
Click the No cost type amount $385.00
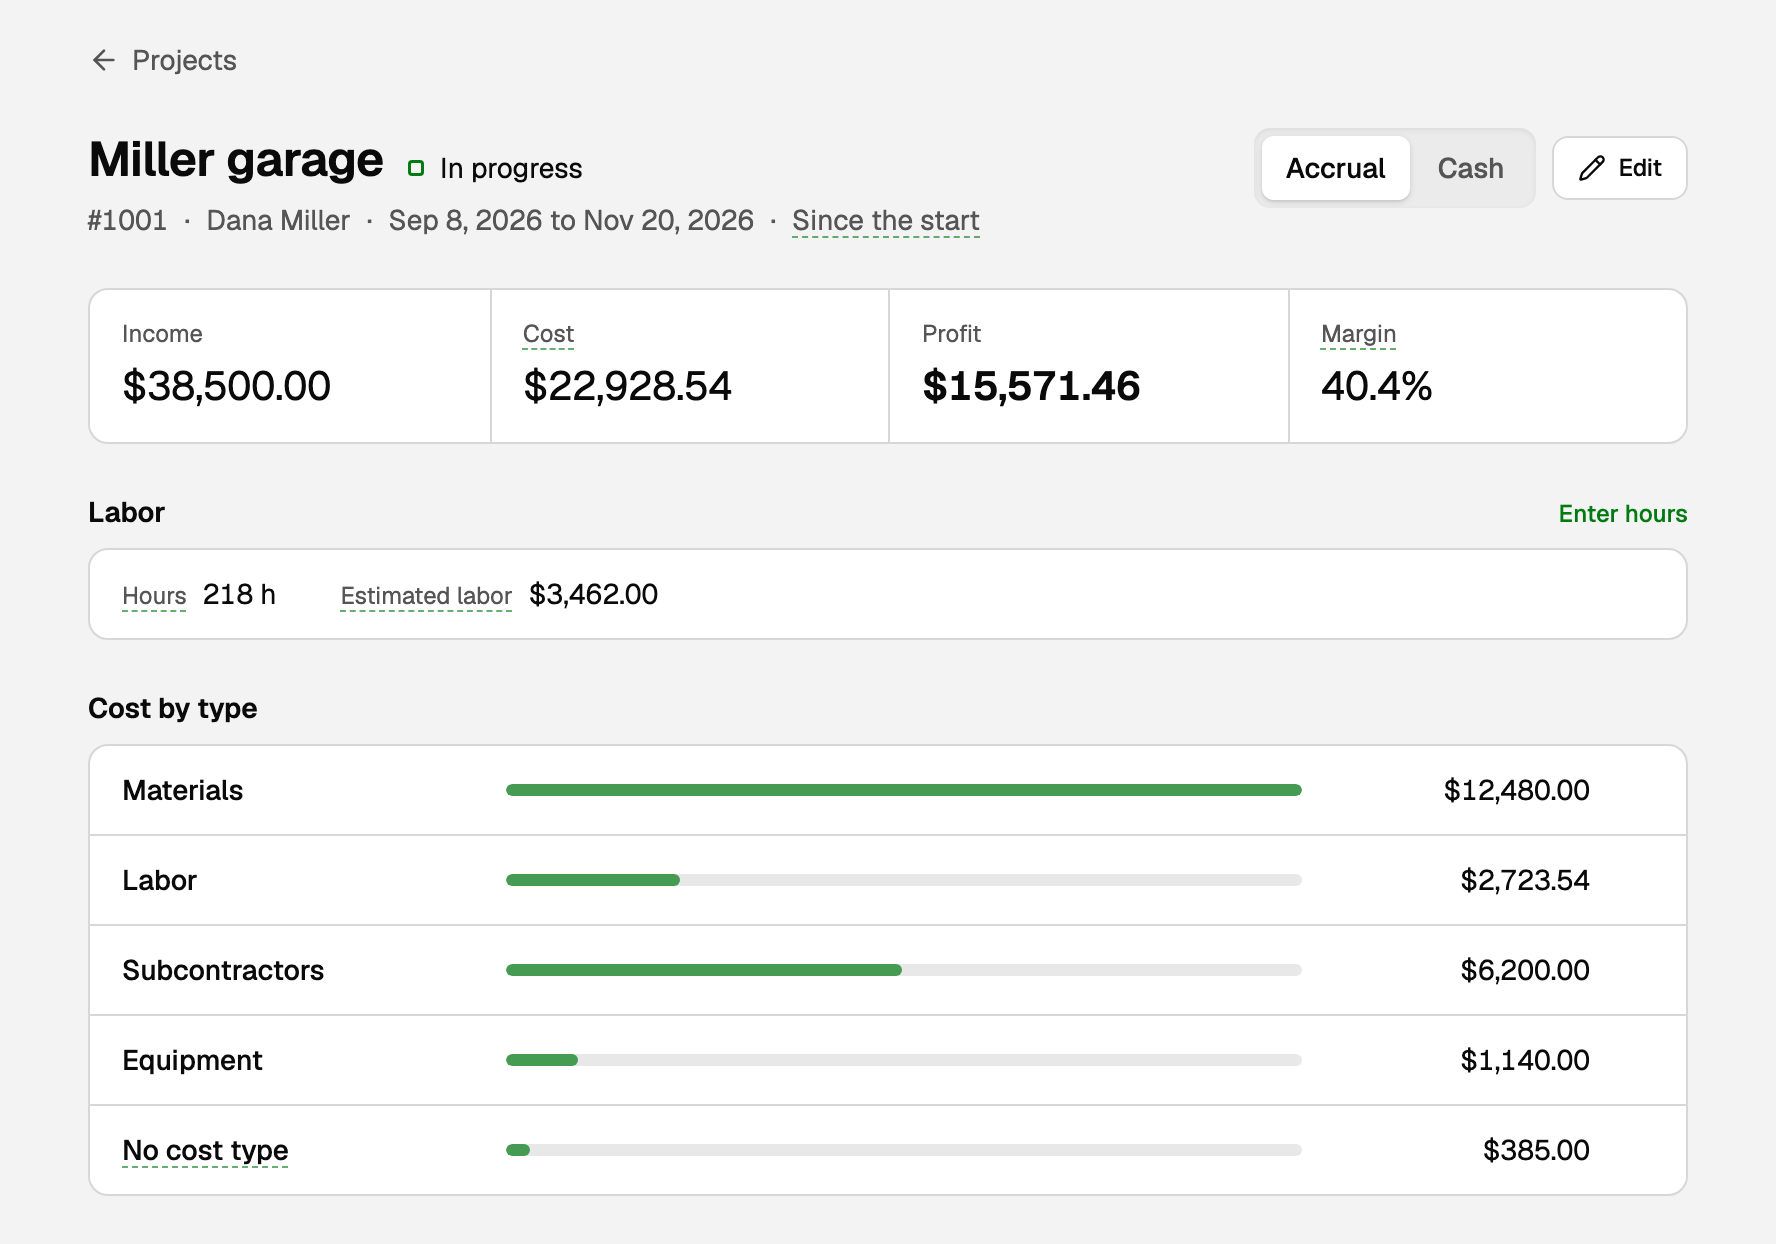coord(1536,1150)
